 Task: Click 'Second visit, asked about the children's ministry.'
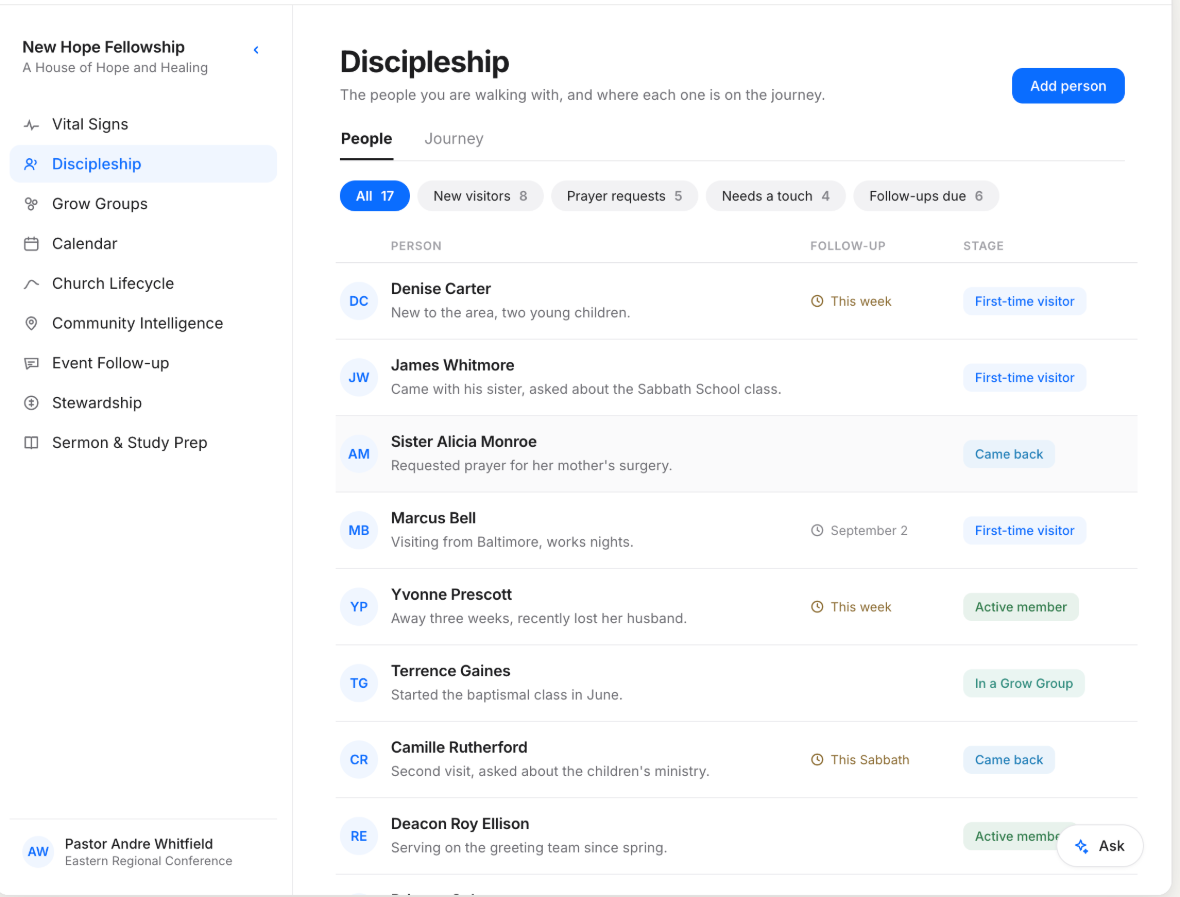tap(550, 771)
